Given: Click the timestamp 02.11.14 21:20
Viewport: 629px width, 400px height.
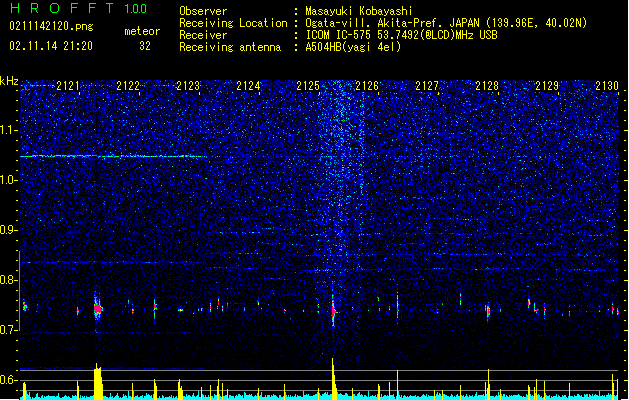Looking at the screenshot, I should click(51, 46).
